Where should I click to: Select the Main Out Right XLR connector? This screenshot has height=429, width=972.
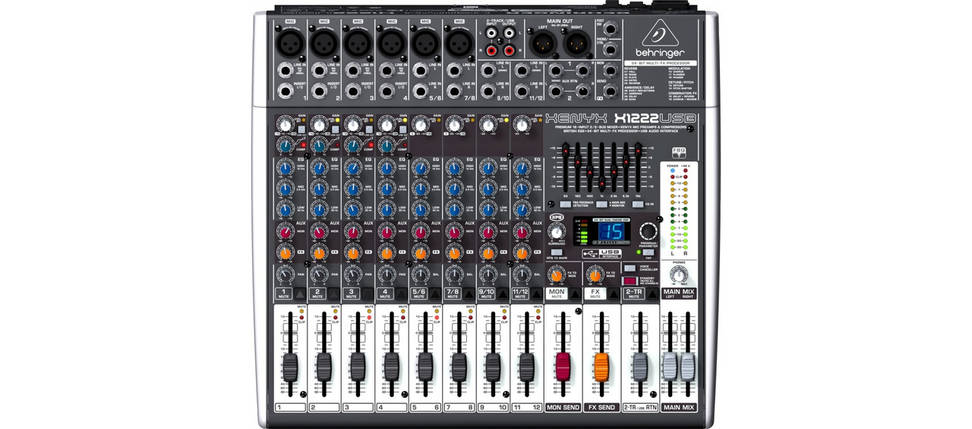(577, 43)
